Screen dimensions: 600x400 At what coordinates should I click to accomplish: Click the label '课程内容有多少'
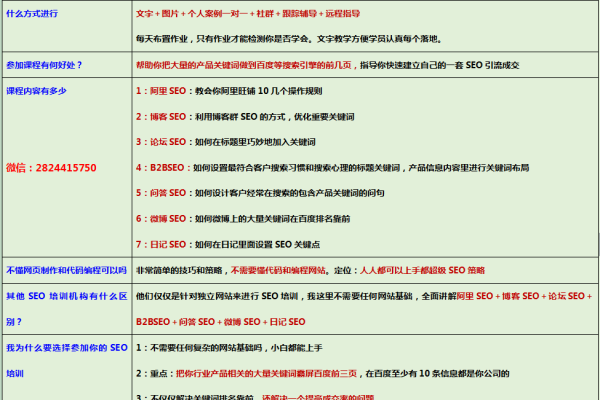[x=36, y=91]
